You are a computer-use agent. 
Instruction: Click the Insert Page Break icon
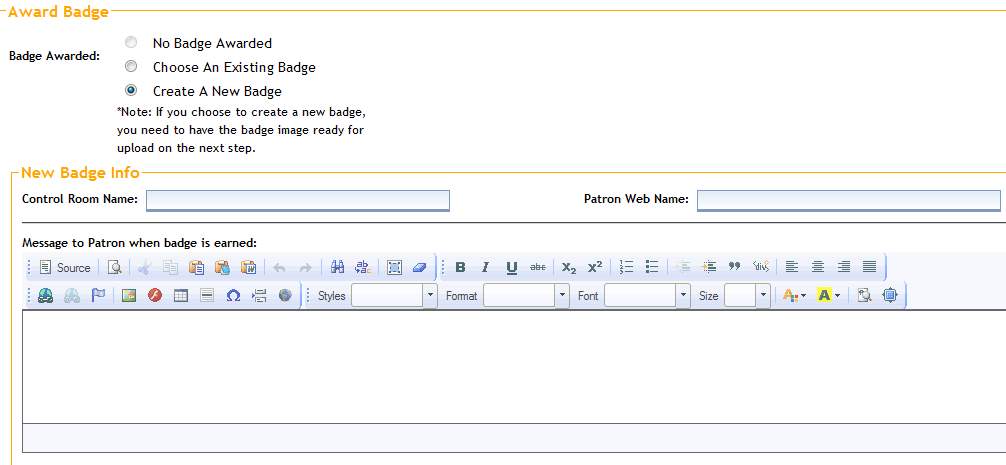(259, 296)
